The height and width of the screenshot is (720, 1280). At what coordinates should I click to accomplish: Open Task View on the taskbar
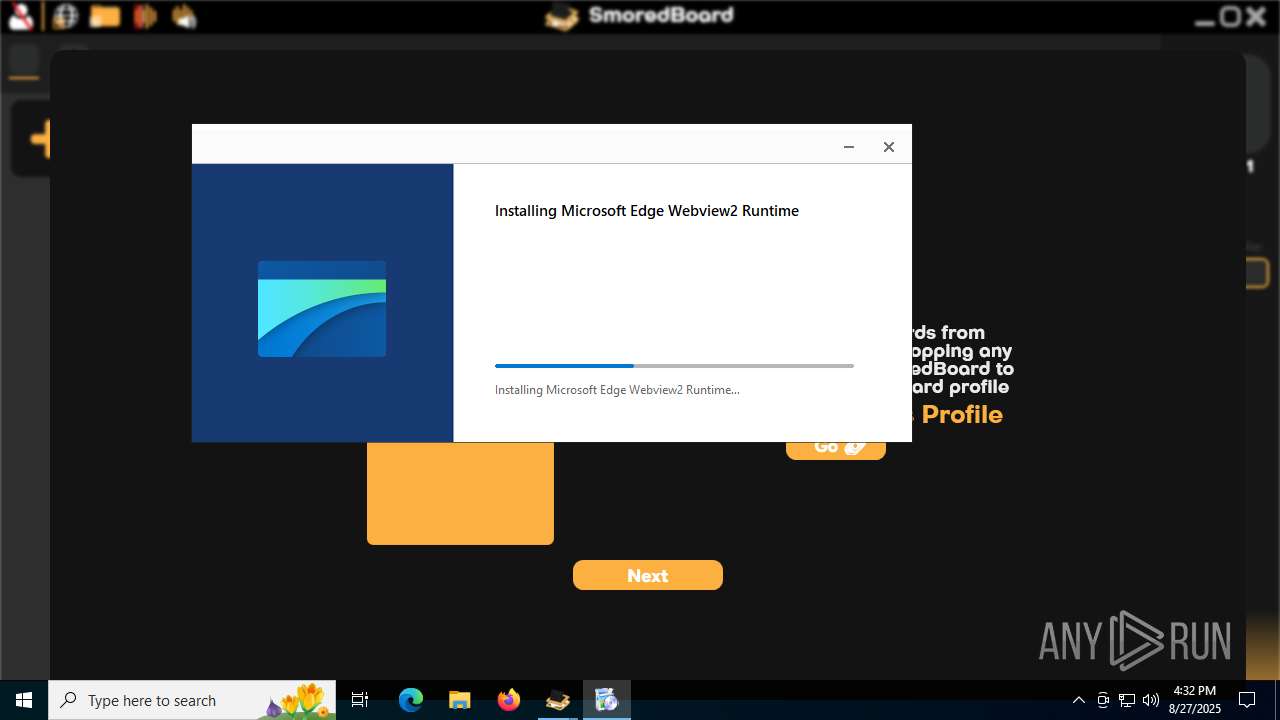point(361,700)
